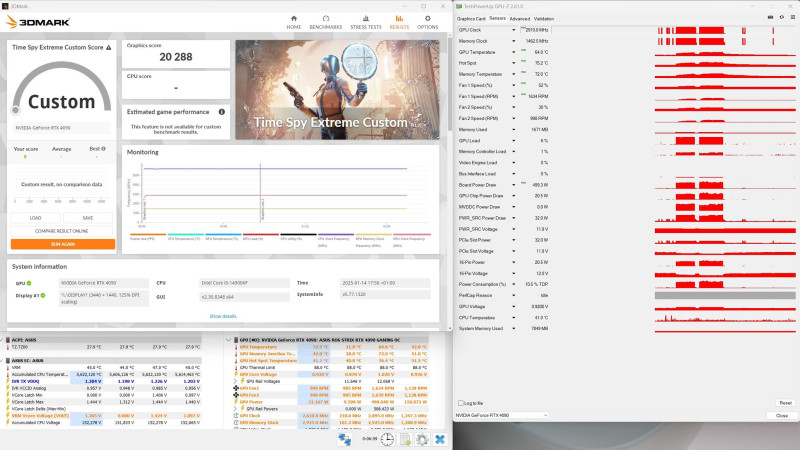Collapse the ASUS EC: ASUS group in HWiNFO
This screenshot has width=800, height=450.
point(2,360)
